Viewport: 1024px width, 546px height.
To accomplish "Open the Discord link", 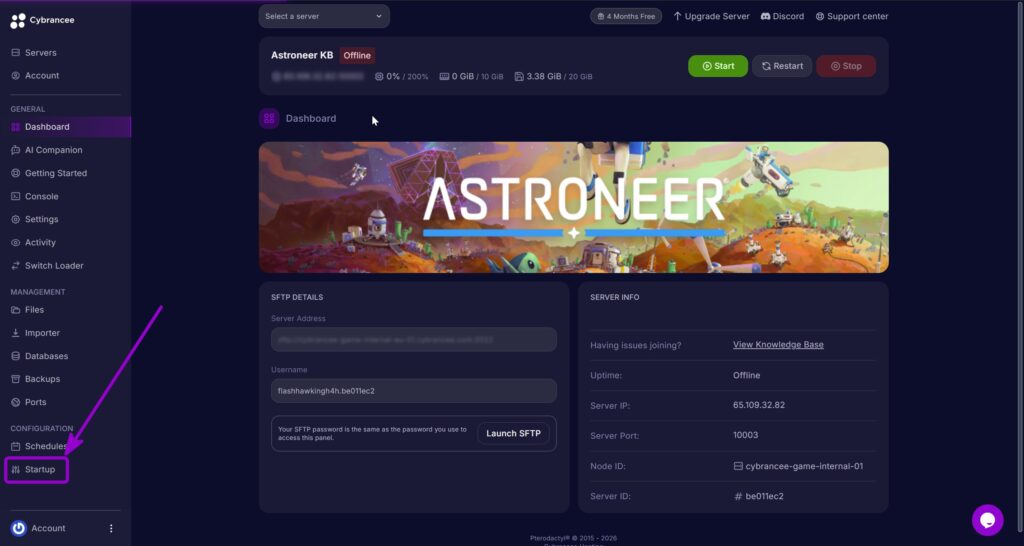I will 782,16.
